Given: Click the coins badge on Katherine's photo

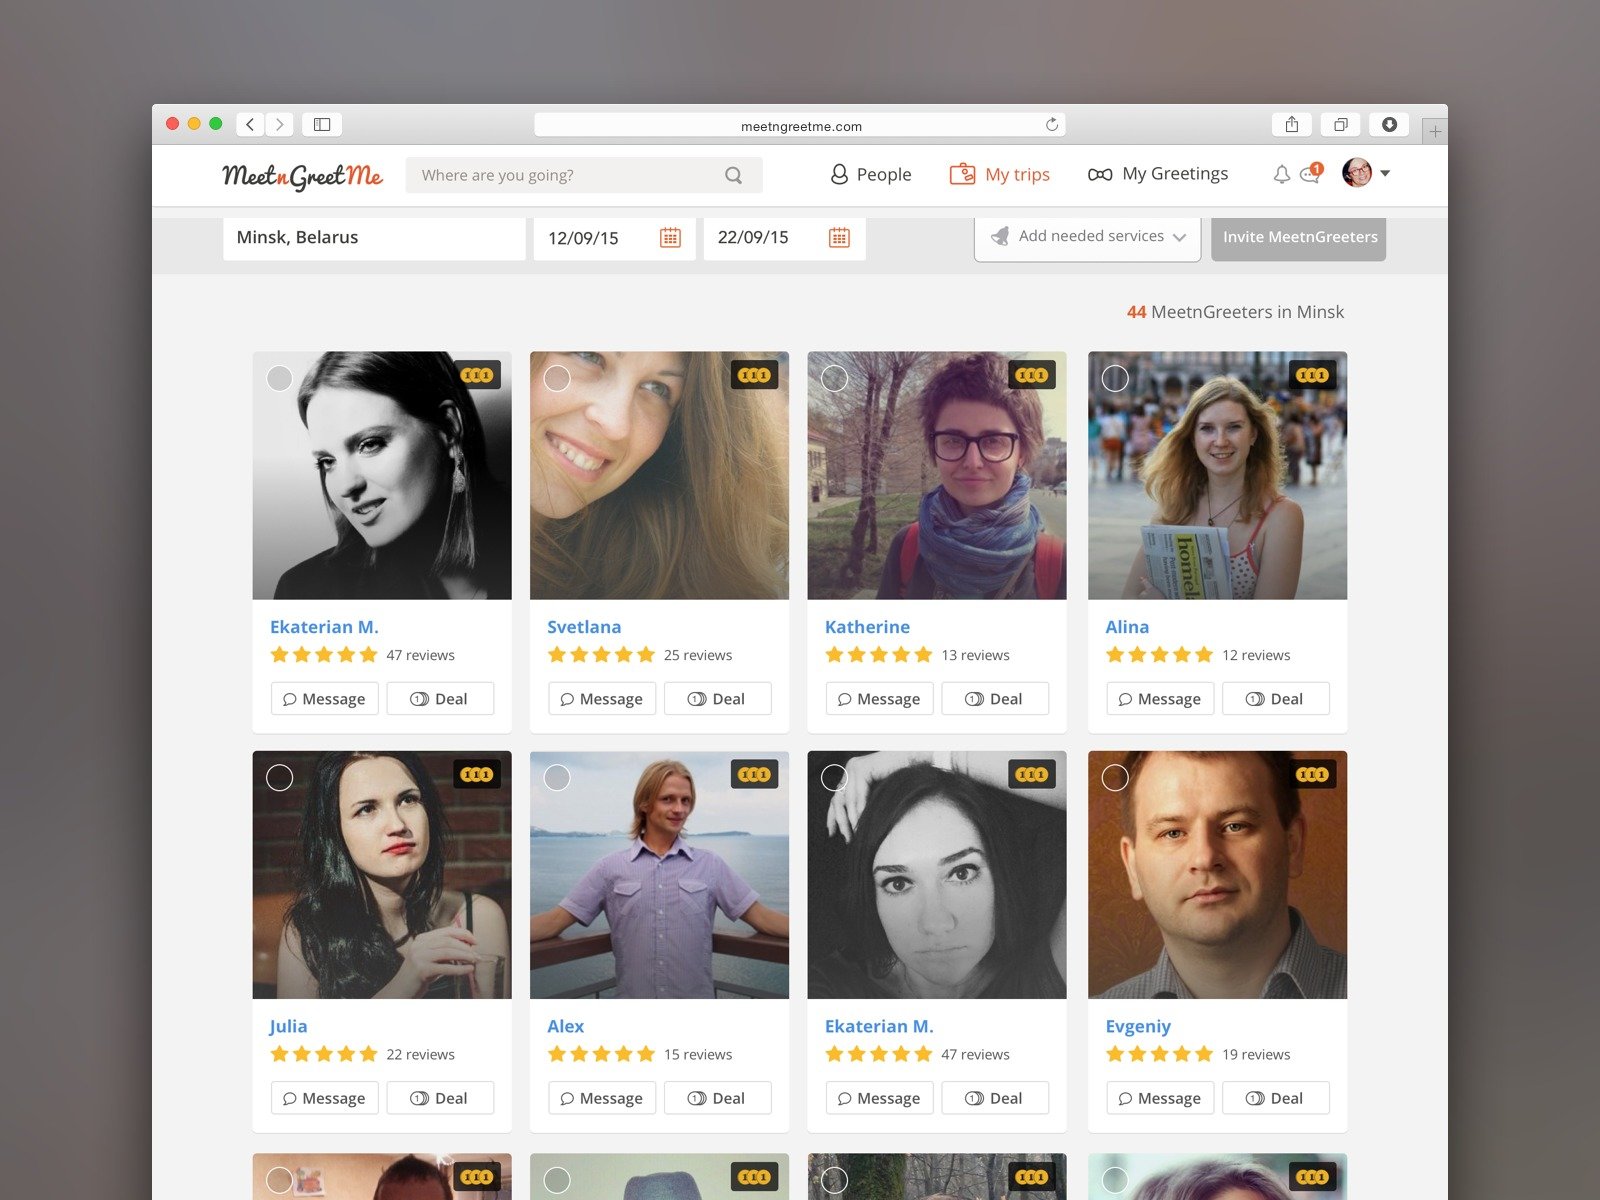Looking at the screenshot, I should click(x=1031, y=375).
